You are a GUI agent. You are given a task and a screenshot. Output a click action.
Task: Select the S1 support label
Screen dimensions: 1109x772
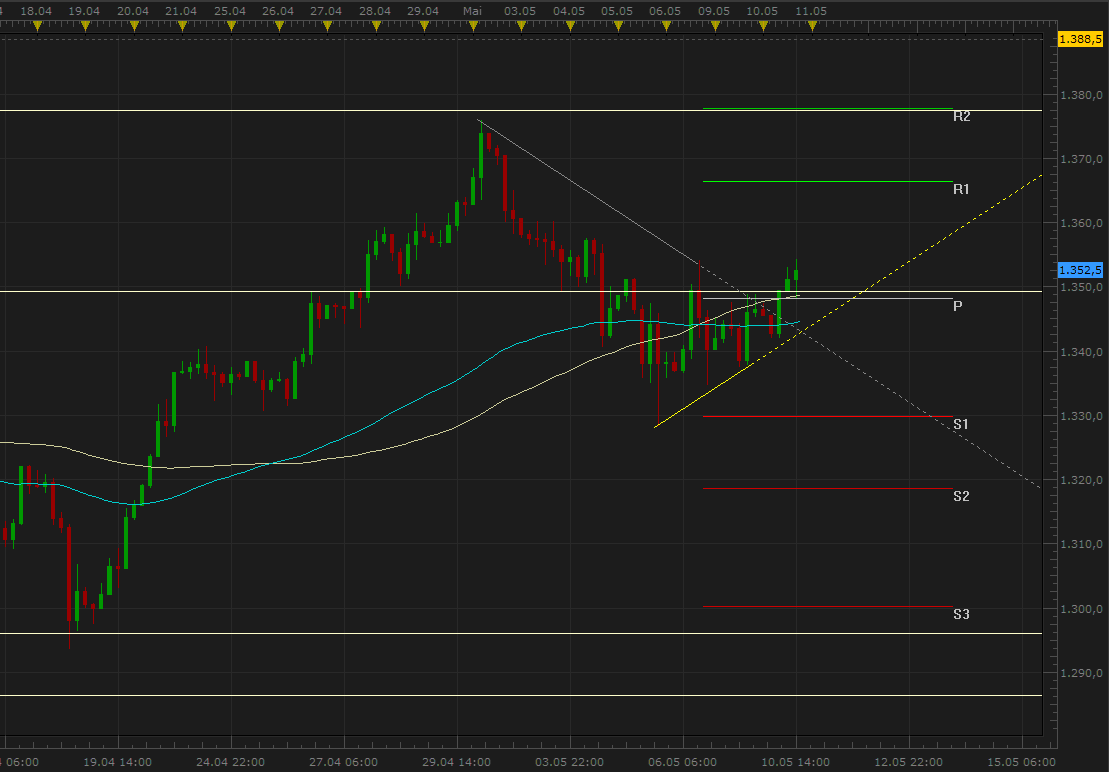961,425
